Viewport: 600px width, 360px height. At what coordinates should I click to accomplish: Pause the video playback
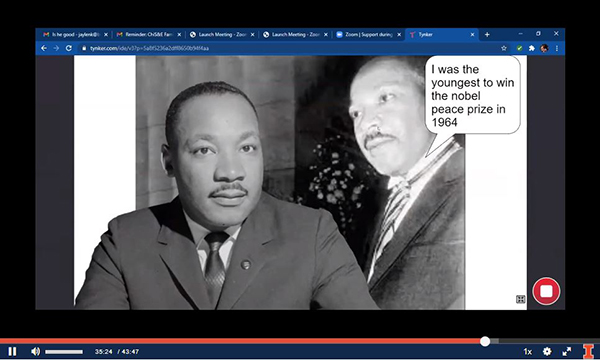[x=12, y=351]
